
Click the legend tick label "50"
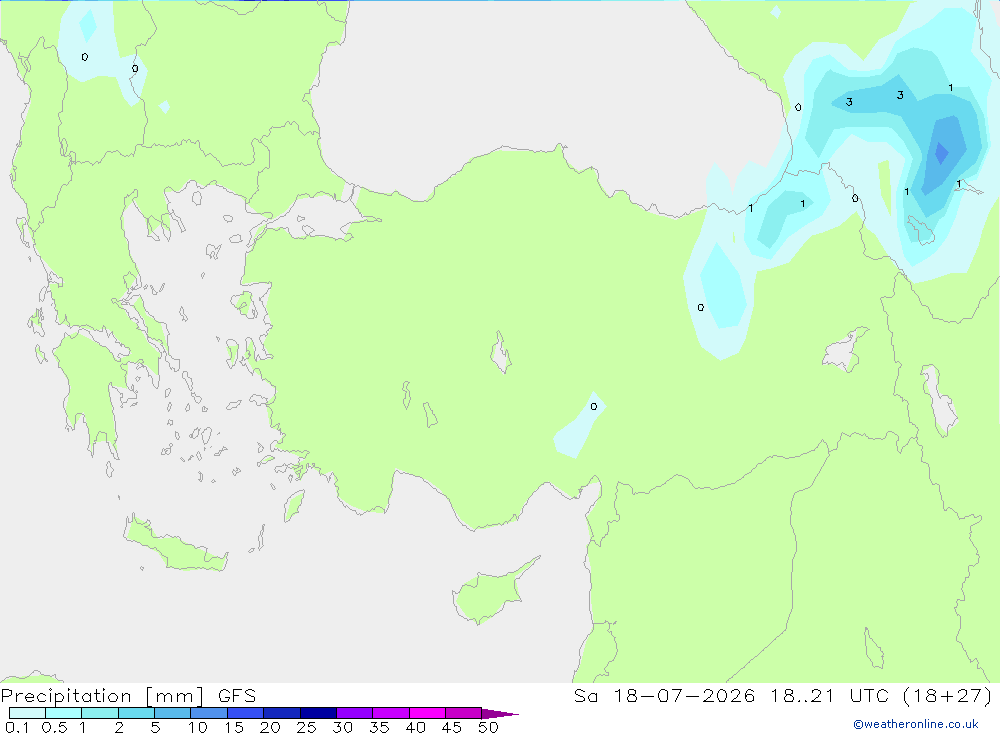click(489, 727)
